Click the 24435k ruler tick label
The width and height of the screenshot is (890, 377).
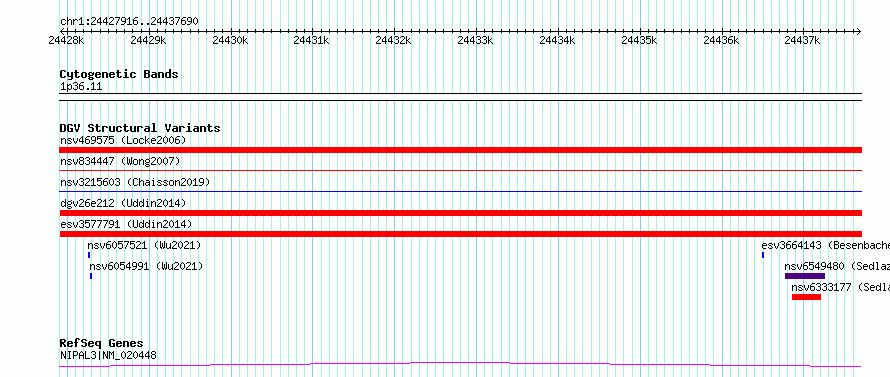point(639,40)
